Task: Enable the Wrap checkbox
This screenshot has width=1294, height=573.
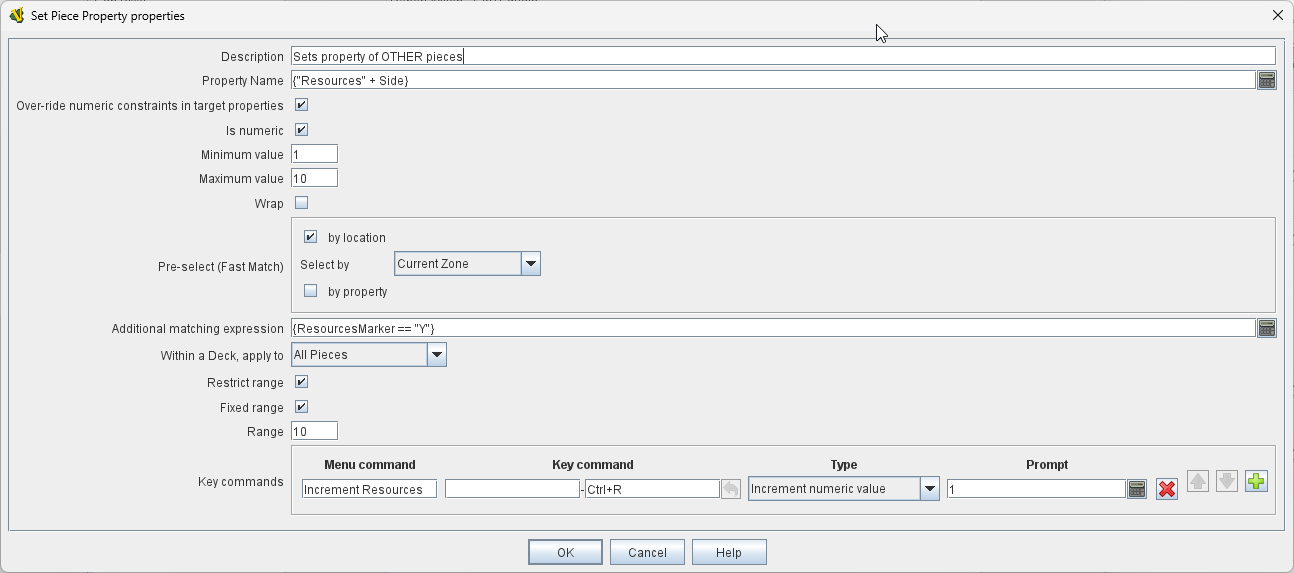Action: pyautogui.click(x=301, y=204)
